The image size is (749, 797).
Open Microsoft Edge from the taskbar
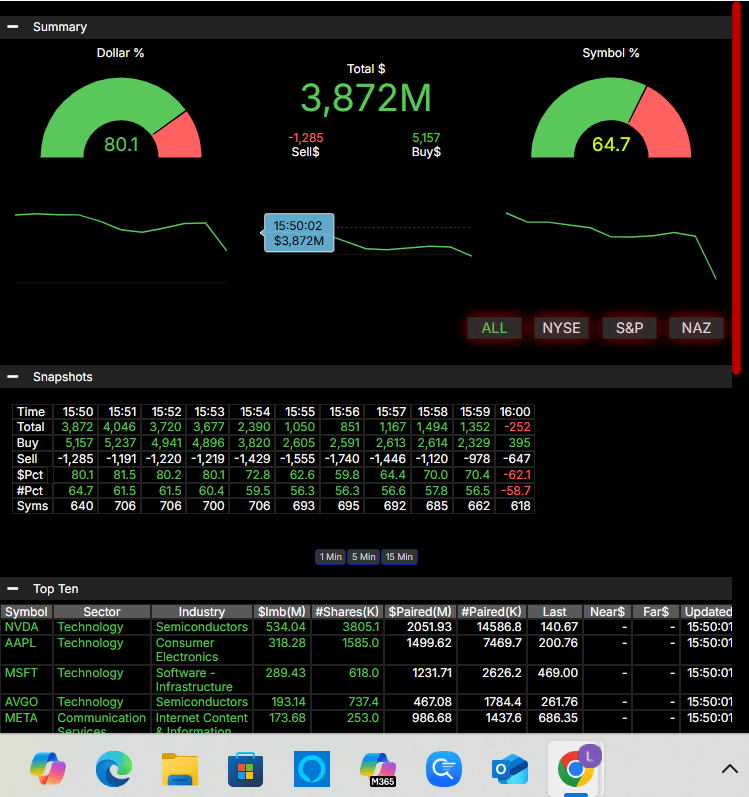click(114, 769)
